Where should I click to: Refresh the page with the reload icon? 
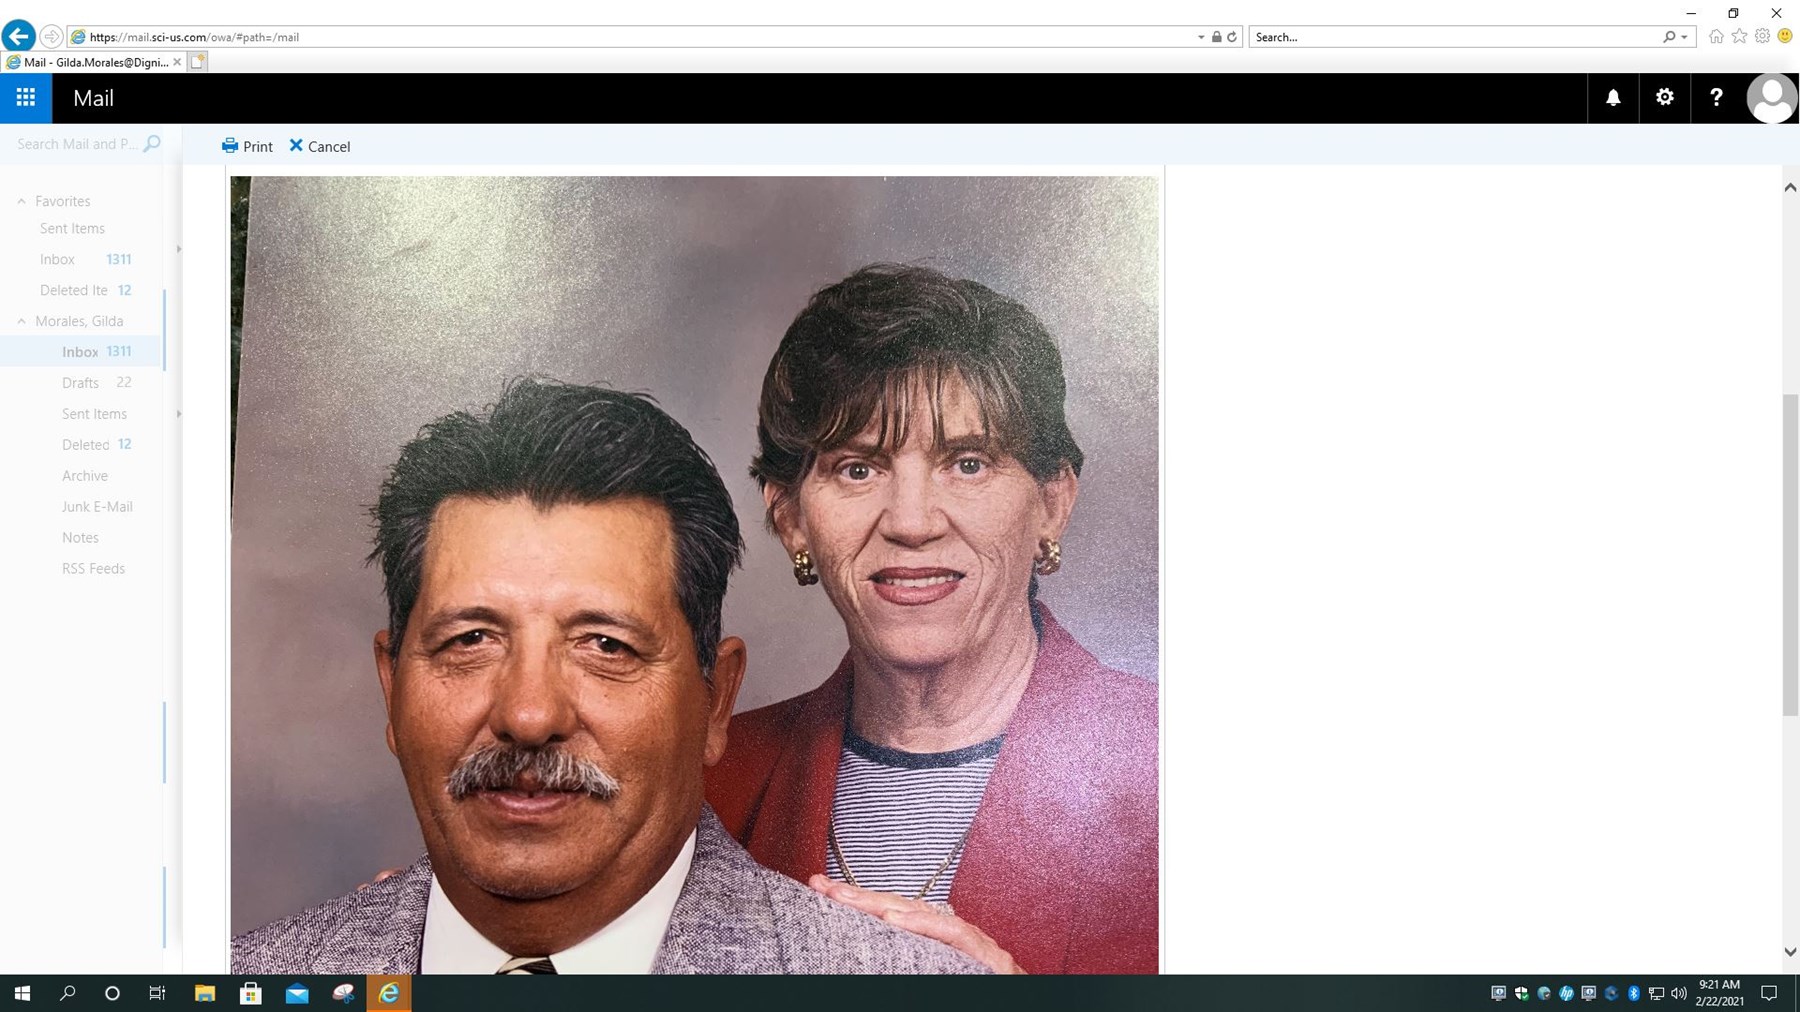[x=1230, y=36]
